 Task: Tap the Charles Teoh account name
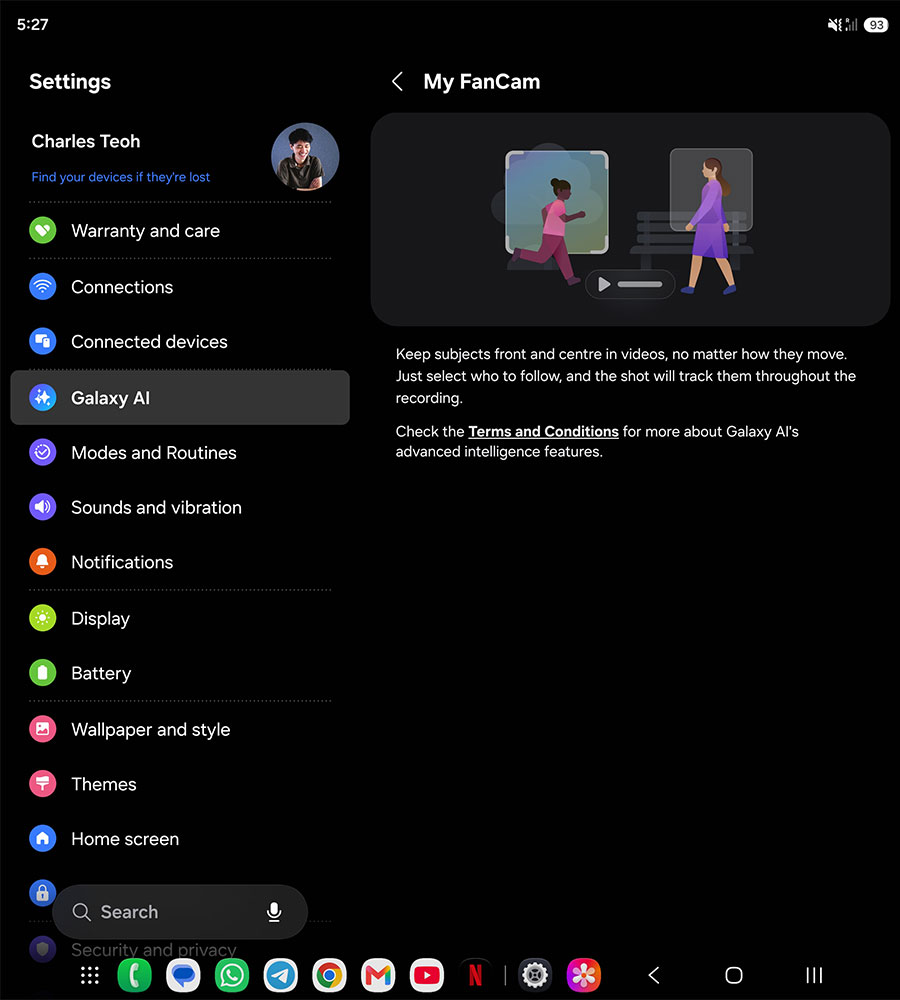click(86, 141)
